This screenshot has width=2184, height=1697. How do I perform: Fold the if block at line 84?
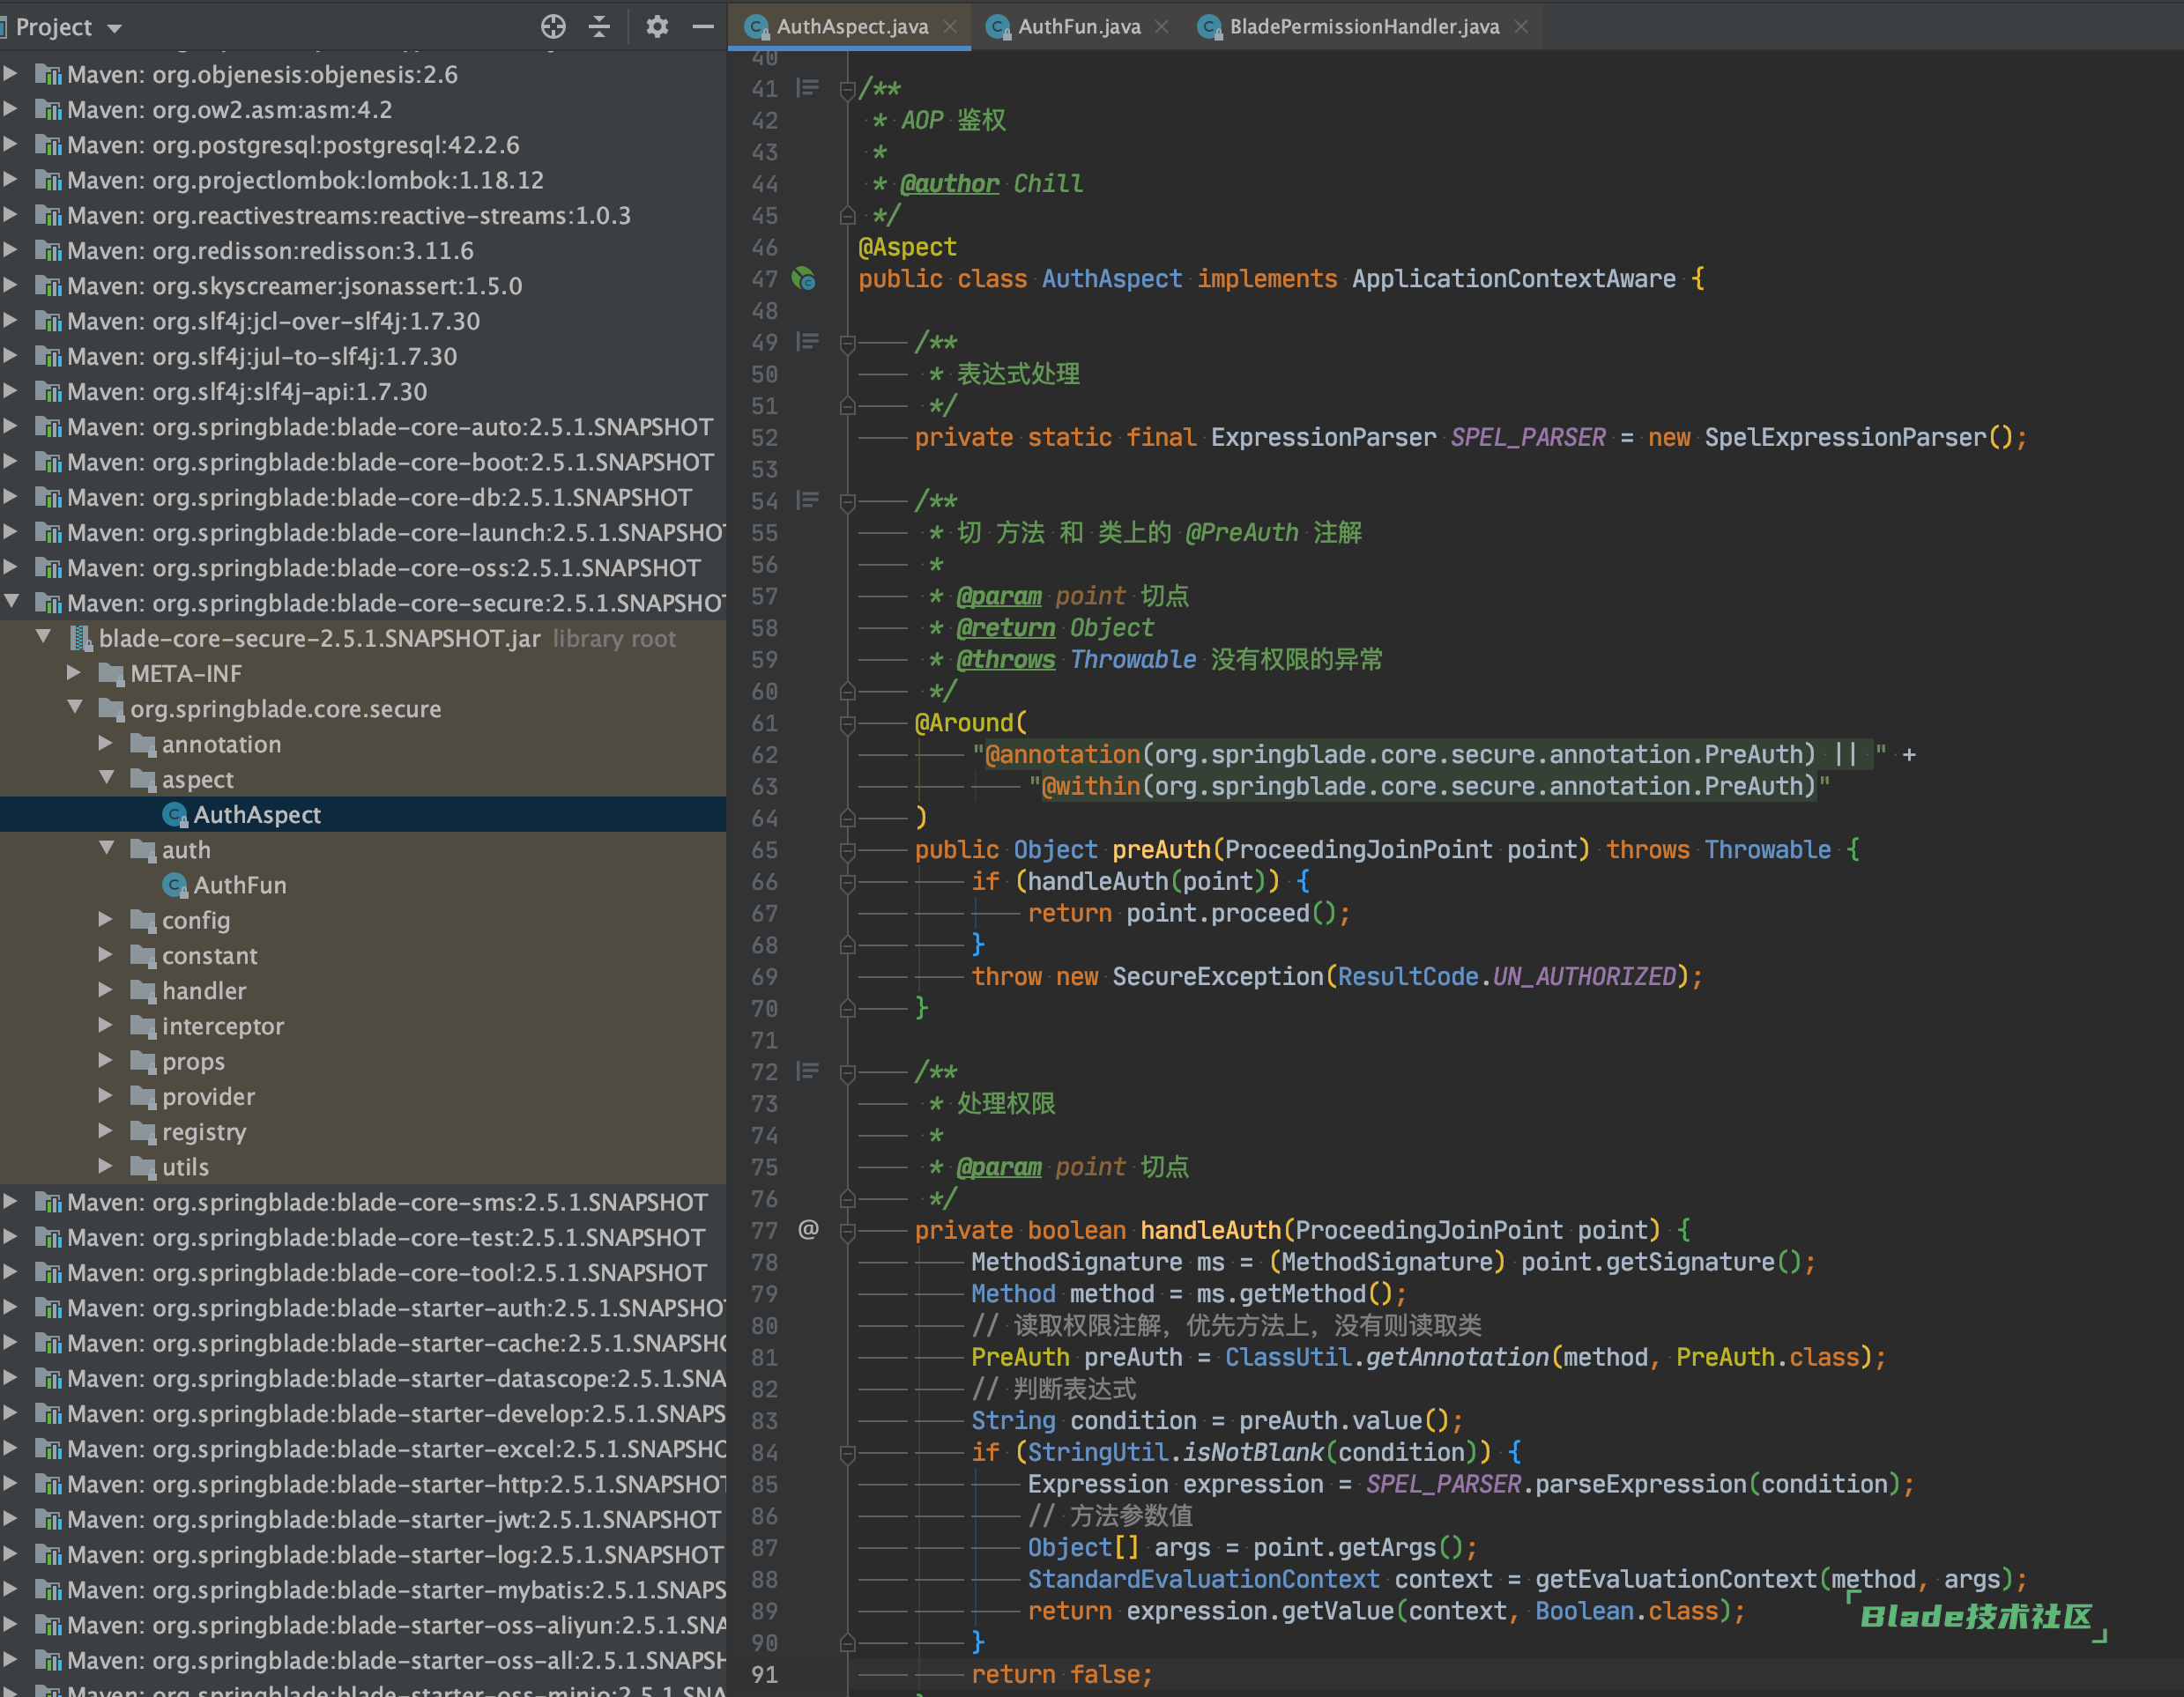pos(847,1454)
